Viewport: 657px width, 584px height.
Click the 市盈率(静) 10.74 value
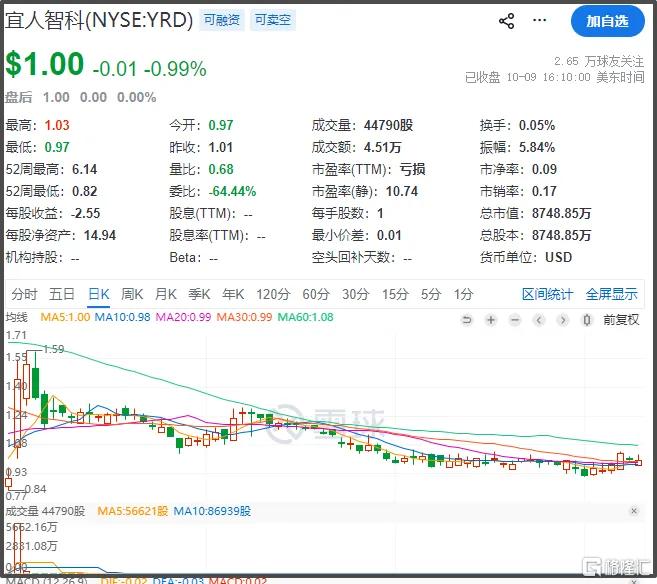[402, 191]
